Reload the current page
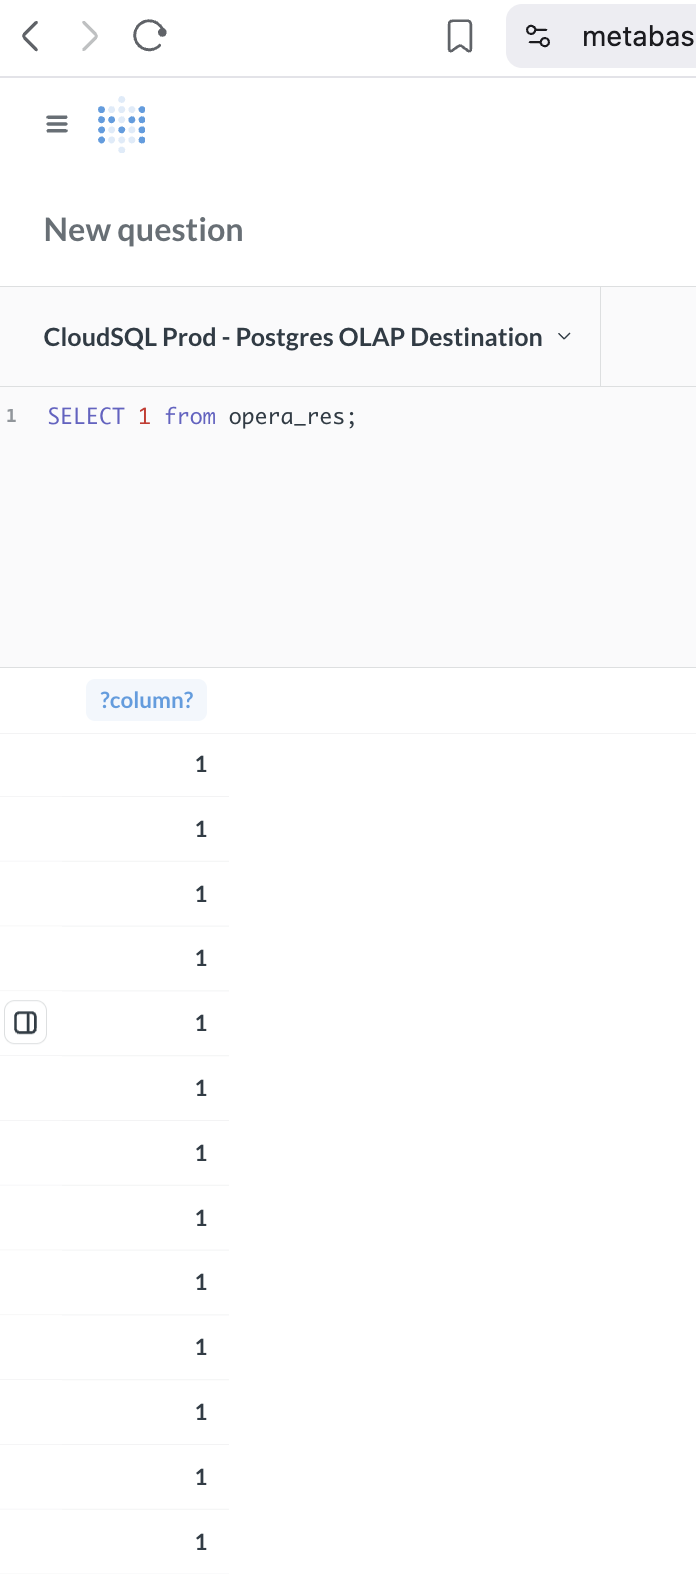Viewport: 696px width, 1574px height. click(x=149, y=37)
